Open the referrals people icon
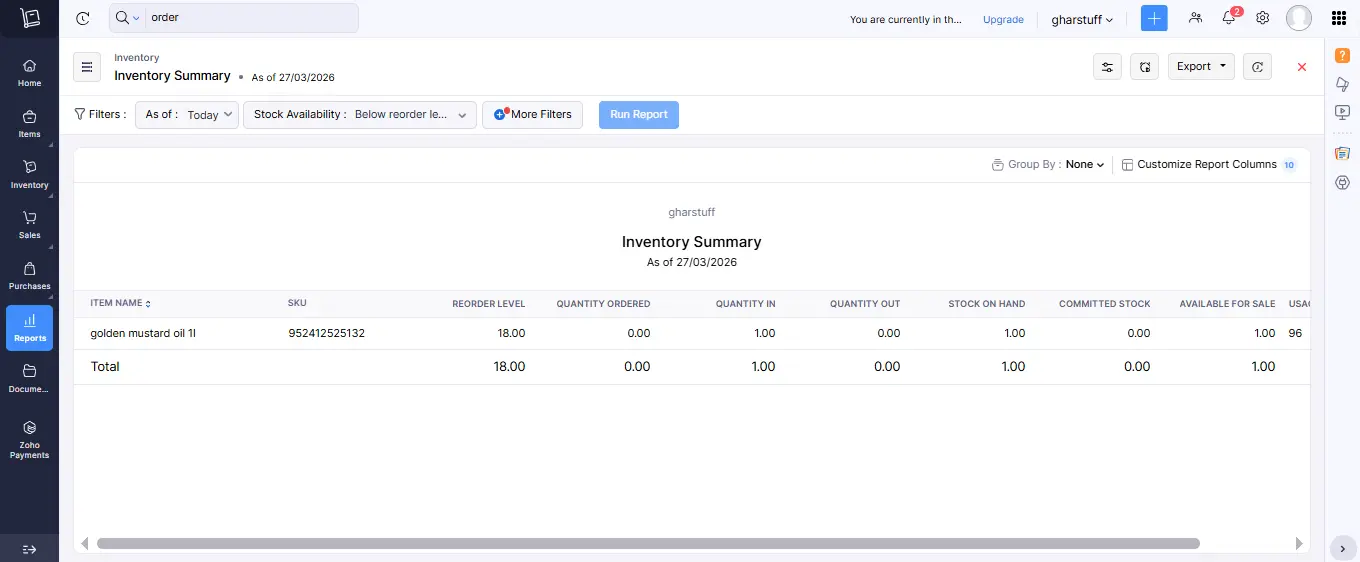 [x=1195, y=18]
